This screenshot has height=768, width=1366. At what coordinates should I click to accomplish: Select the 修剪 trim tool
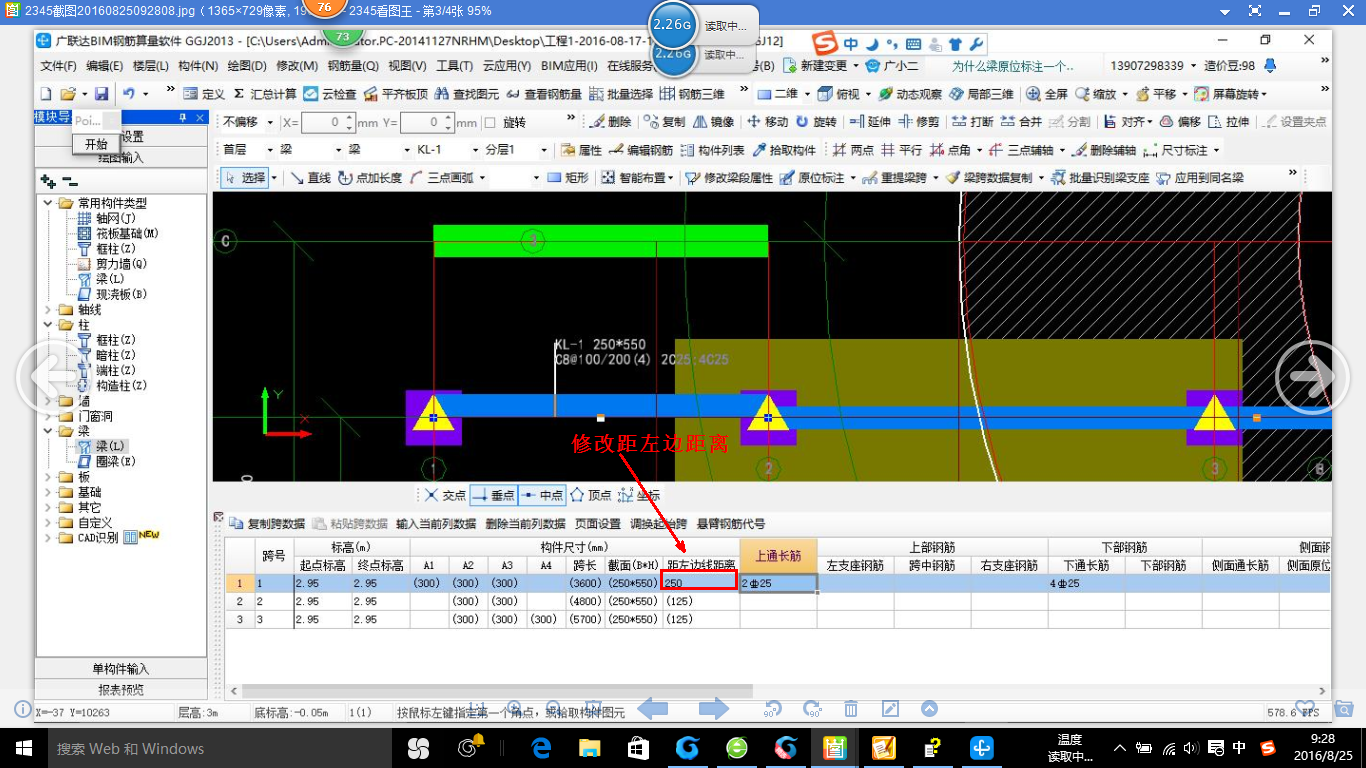(x=920, y=122)
